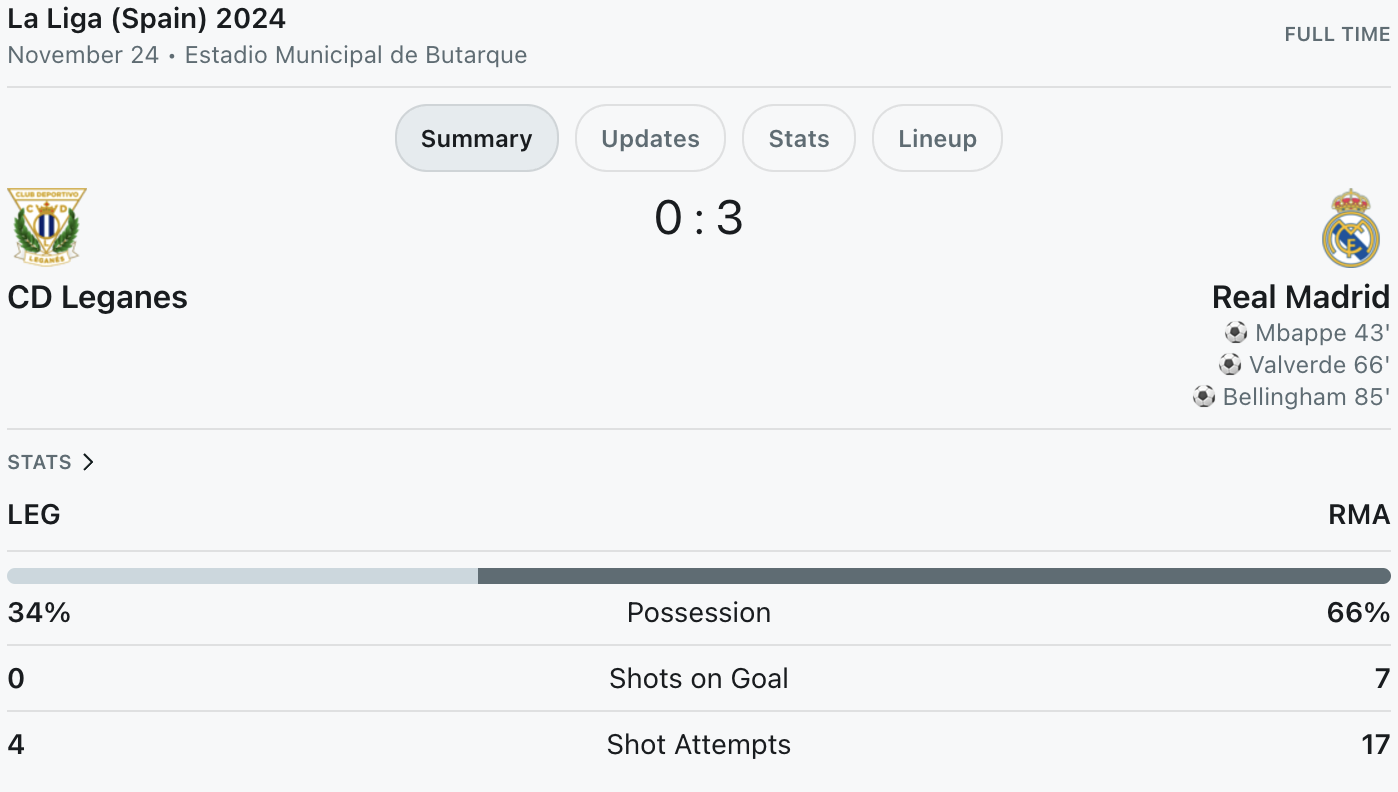The image size is (1398, 792).
Task: Click the dark Real Madrid possession bar segment
Action: coord(934,576)
